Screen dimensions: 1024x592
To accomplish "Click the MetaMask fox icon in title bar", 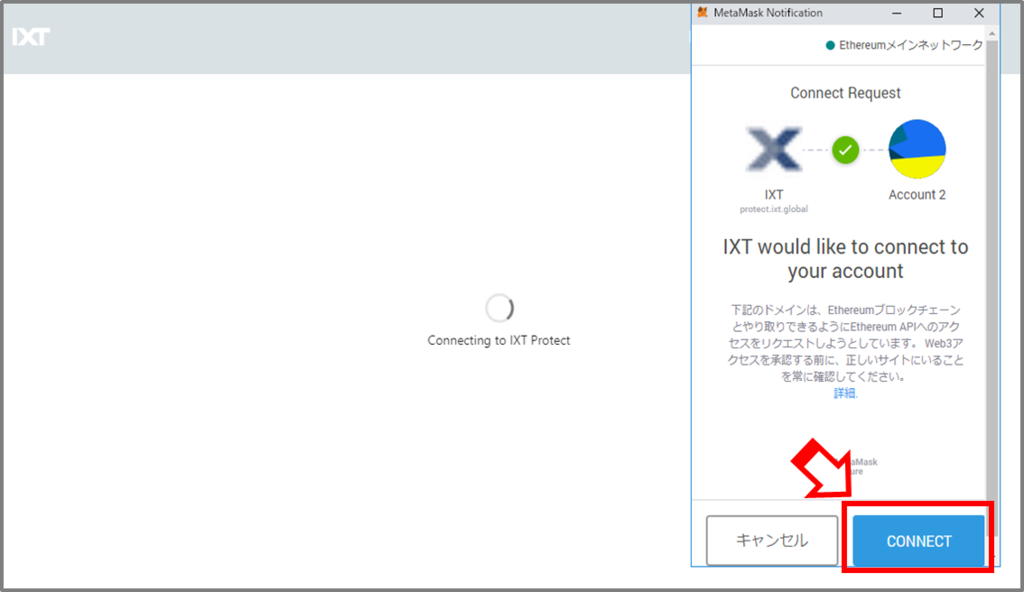I will (x=703, y=12).
